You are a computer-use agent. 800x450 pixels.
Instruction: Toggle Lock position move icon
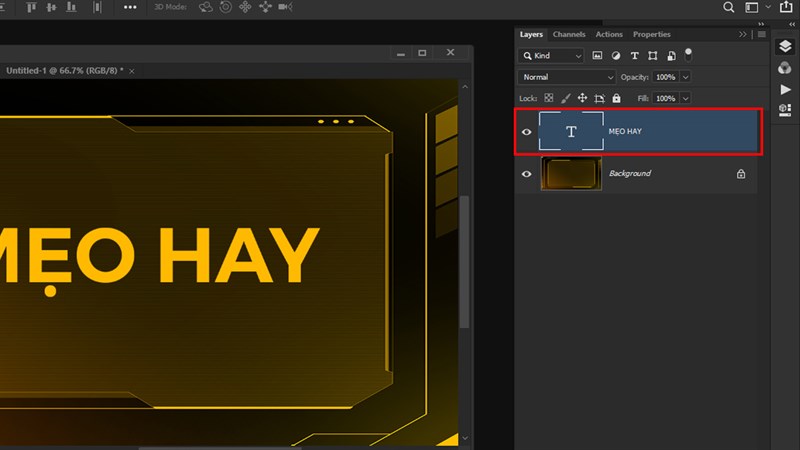point(582,98)
